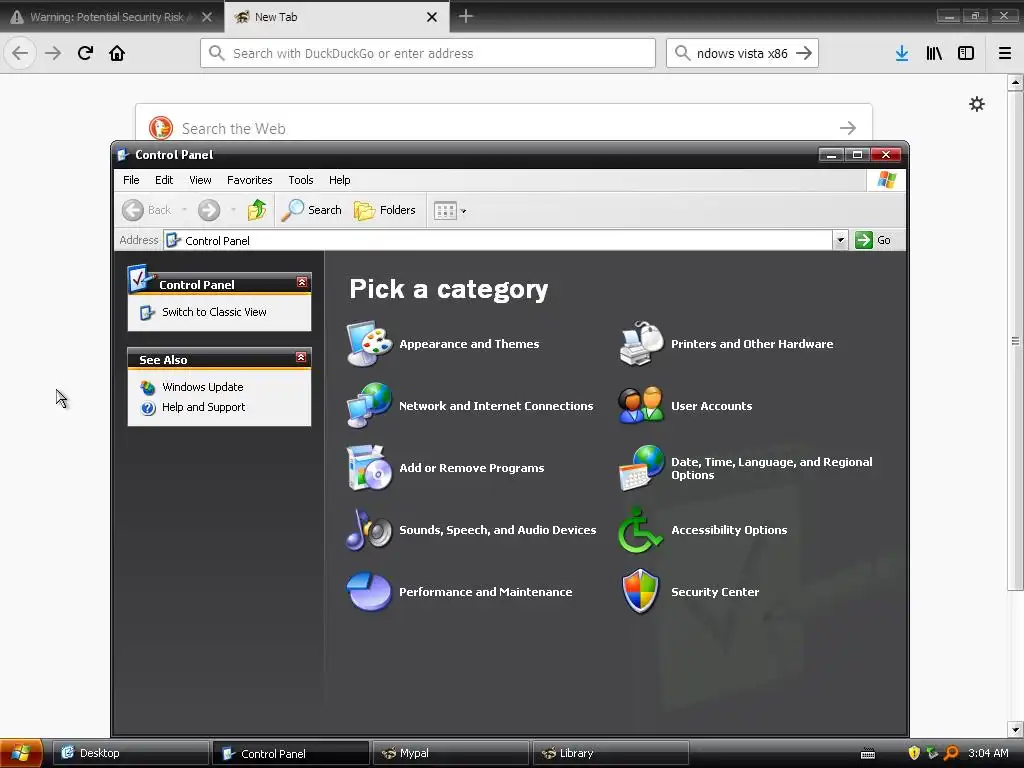Click Appearance and Themes text link
Viewport: 1024px width, 768px height.
470,344
